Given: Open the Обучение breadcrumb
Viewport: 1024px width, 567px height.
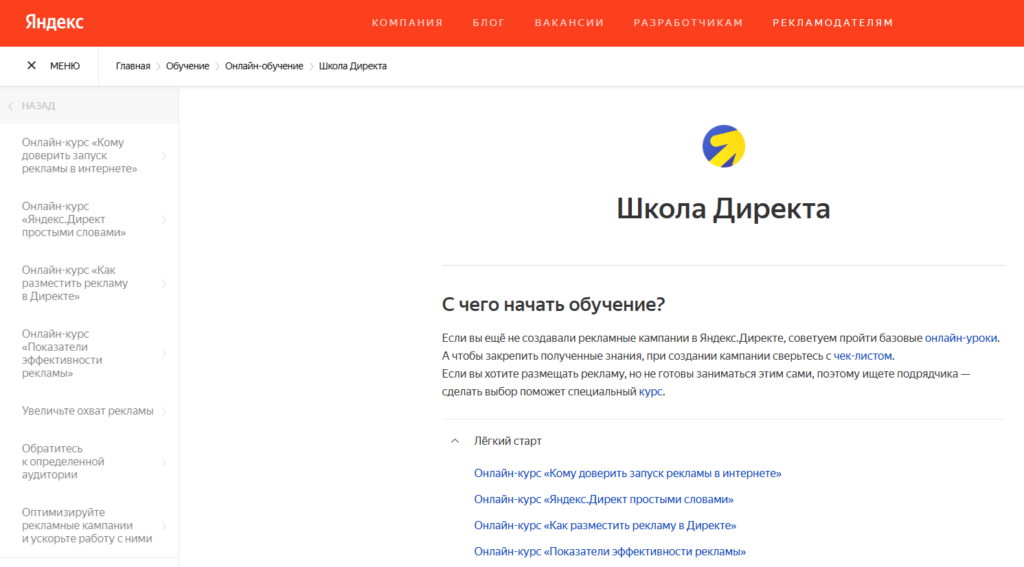Looking at the screenshot, I should point(187,66).
